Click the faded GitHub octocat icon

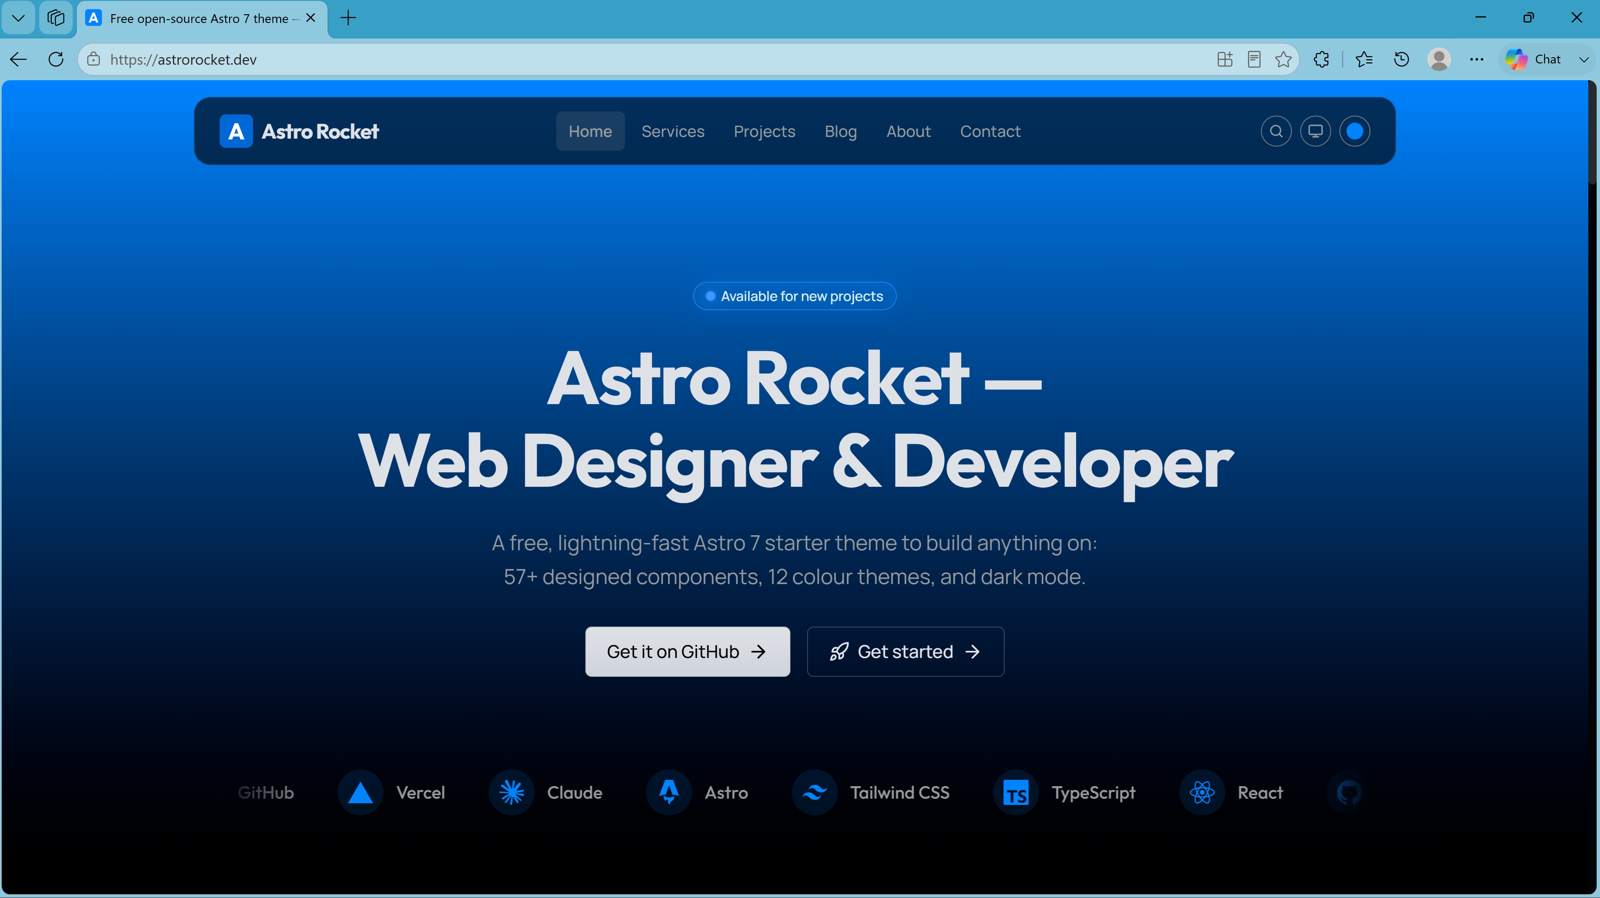(x=1348, y=793)
